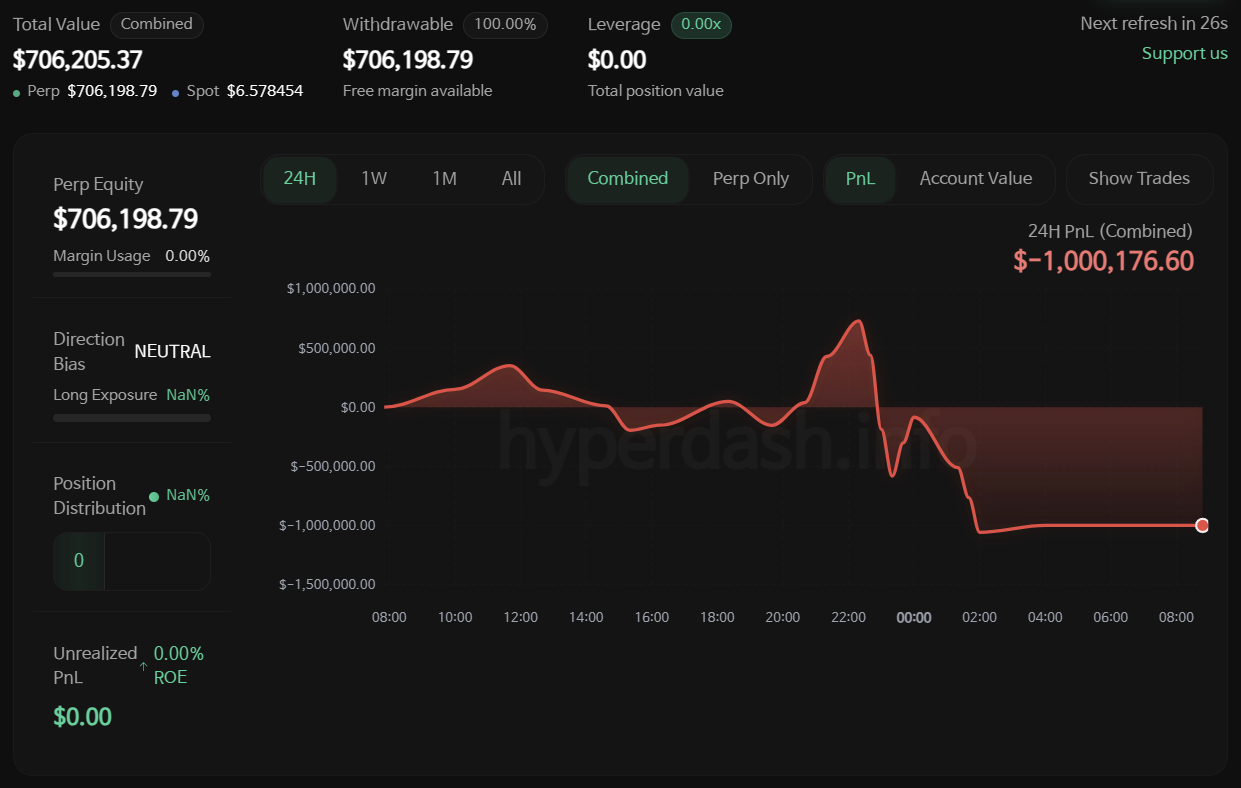The width and height of the screenshot is (1241, 788).
Task: Click the green Perp legend dot
Action: tap(17, 92)
